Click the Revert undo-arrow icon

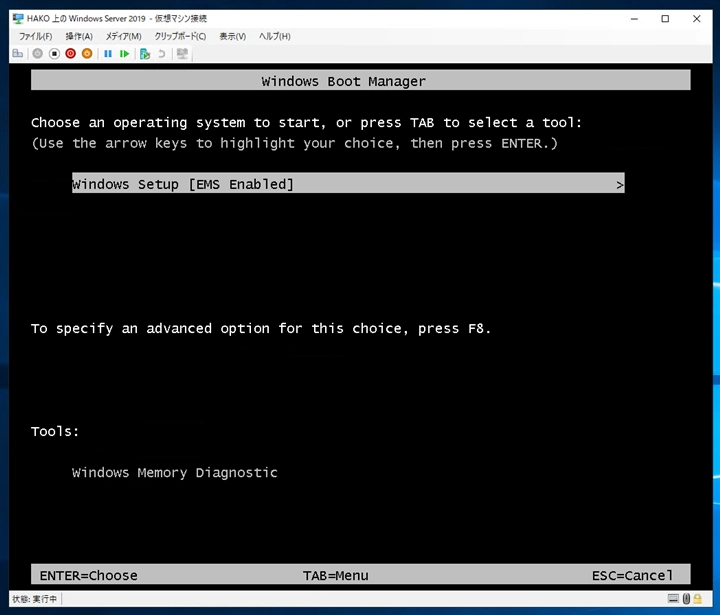tap(162, 54)
